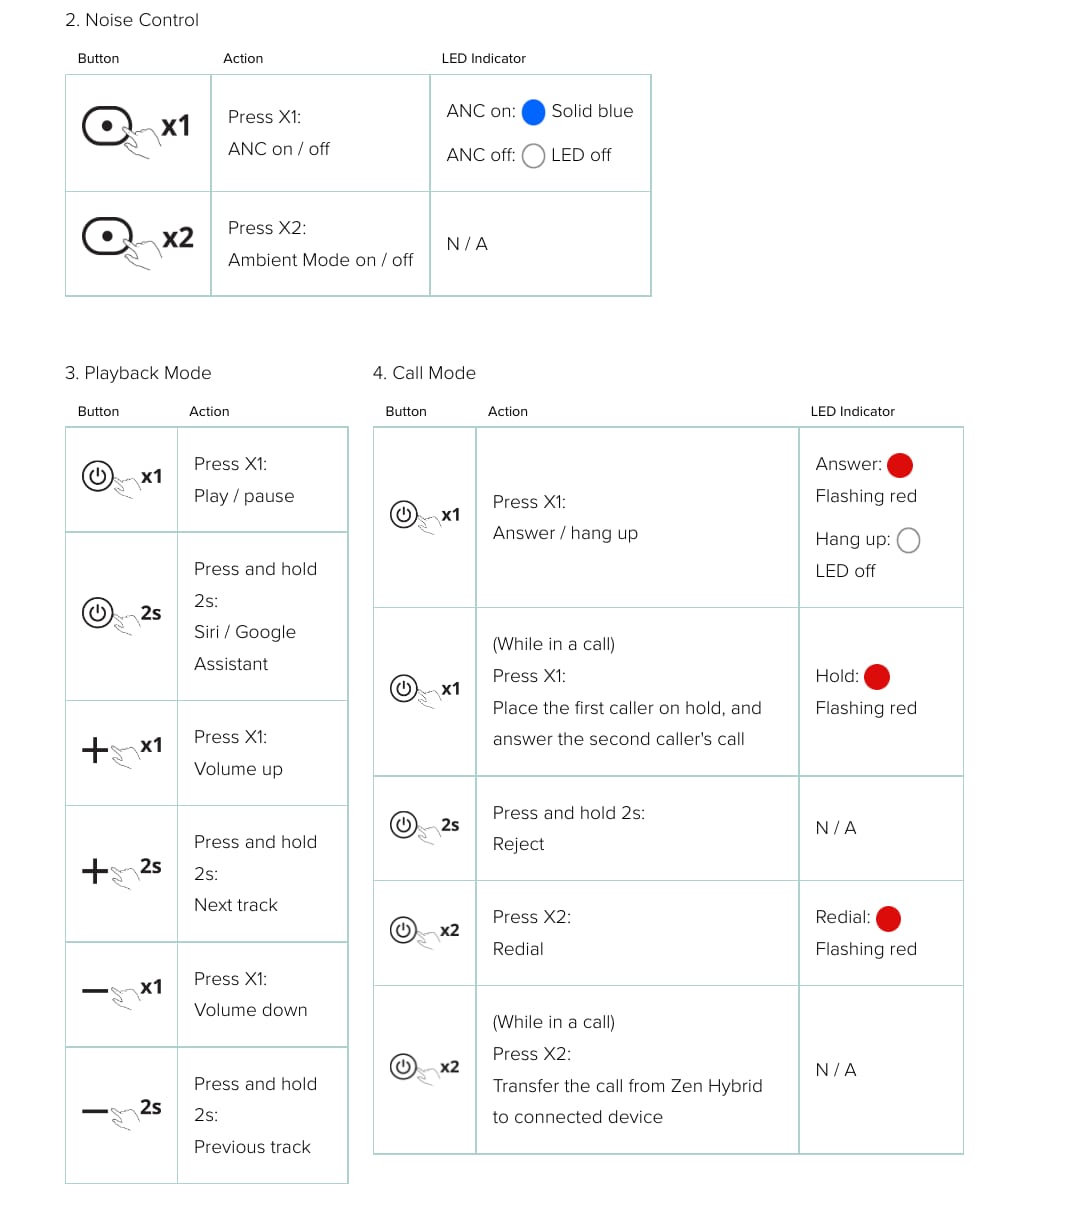Click the red Redial LED dot

pyautogui.click(x=888, y=918)
